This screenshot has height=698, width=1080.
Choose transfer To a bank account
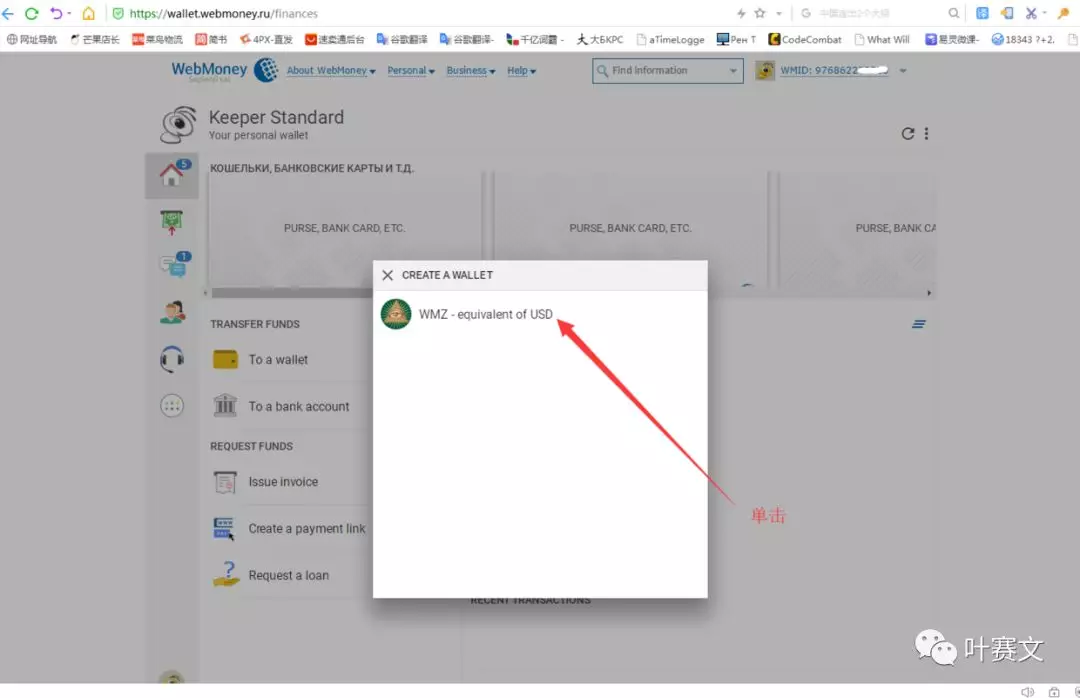point(299,407)
